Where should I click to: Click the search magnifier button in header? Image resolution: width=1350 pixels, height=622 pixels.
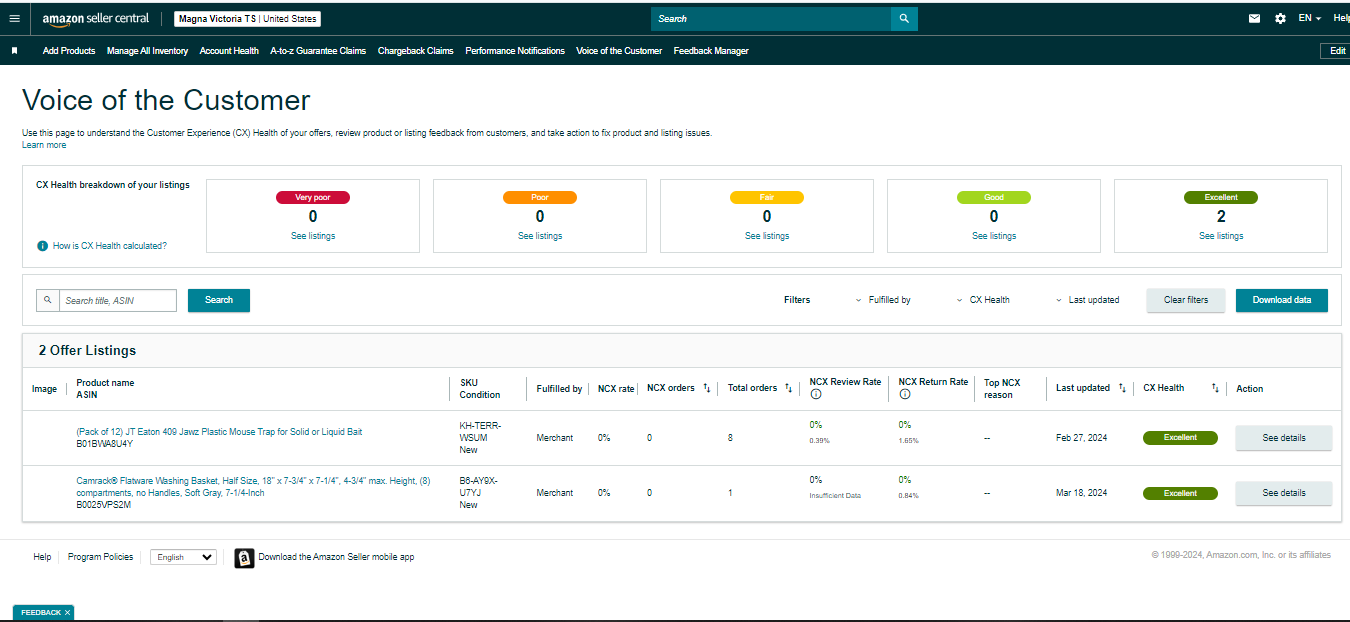pyautogui.click(x=904, y=19)
